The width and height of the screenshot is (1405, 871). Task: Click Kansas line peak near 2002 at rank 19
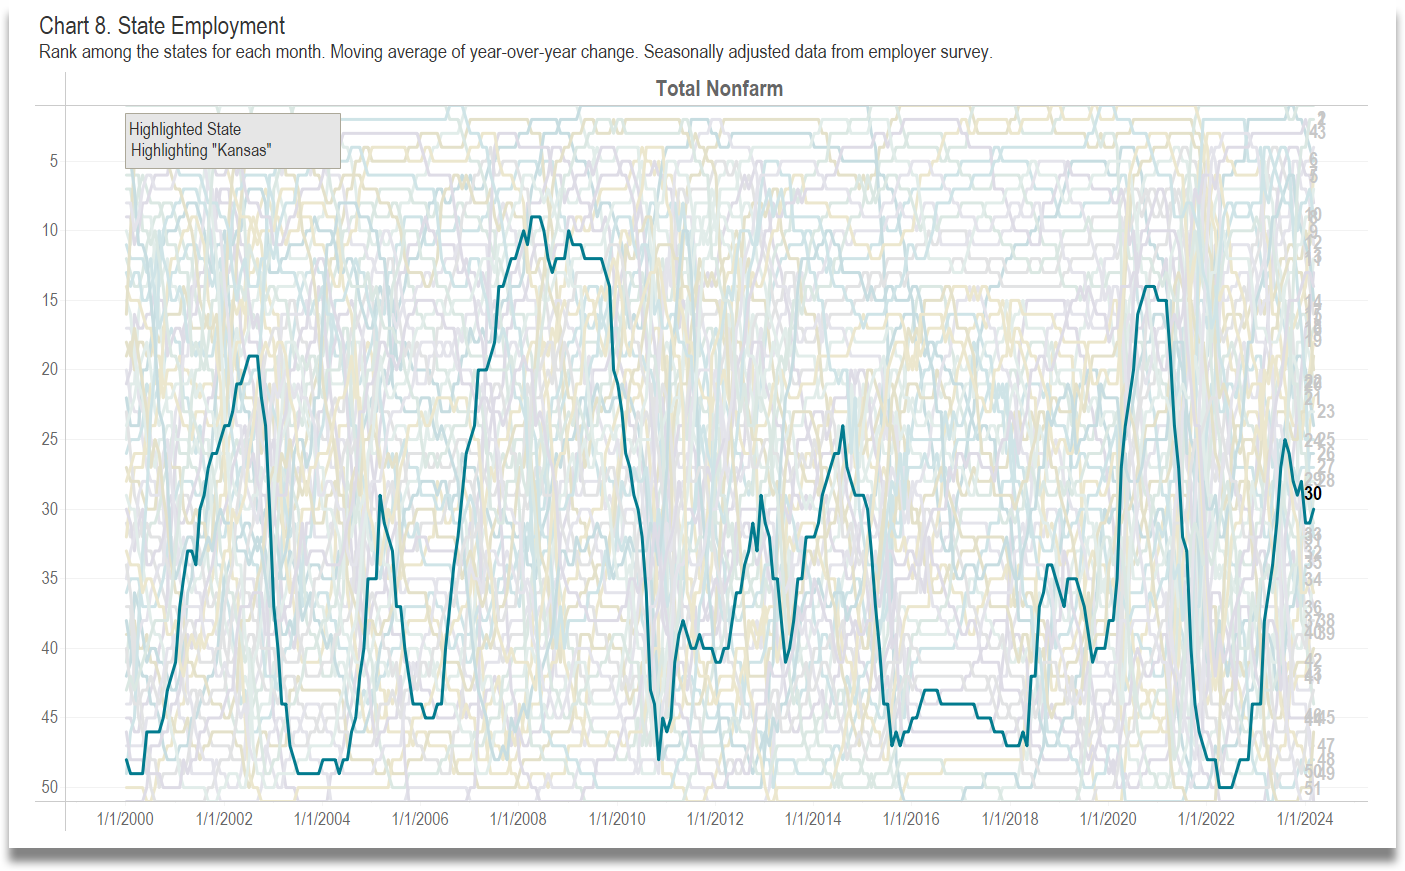pos(253,356)
